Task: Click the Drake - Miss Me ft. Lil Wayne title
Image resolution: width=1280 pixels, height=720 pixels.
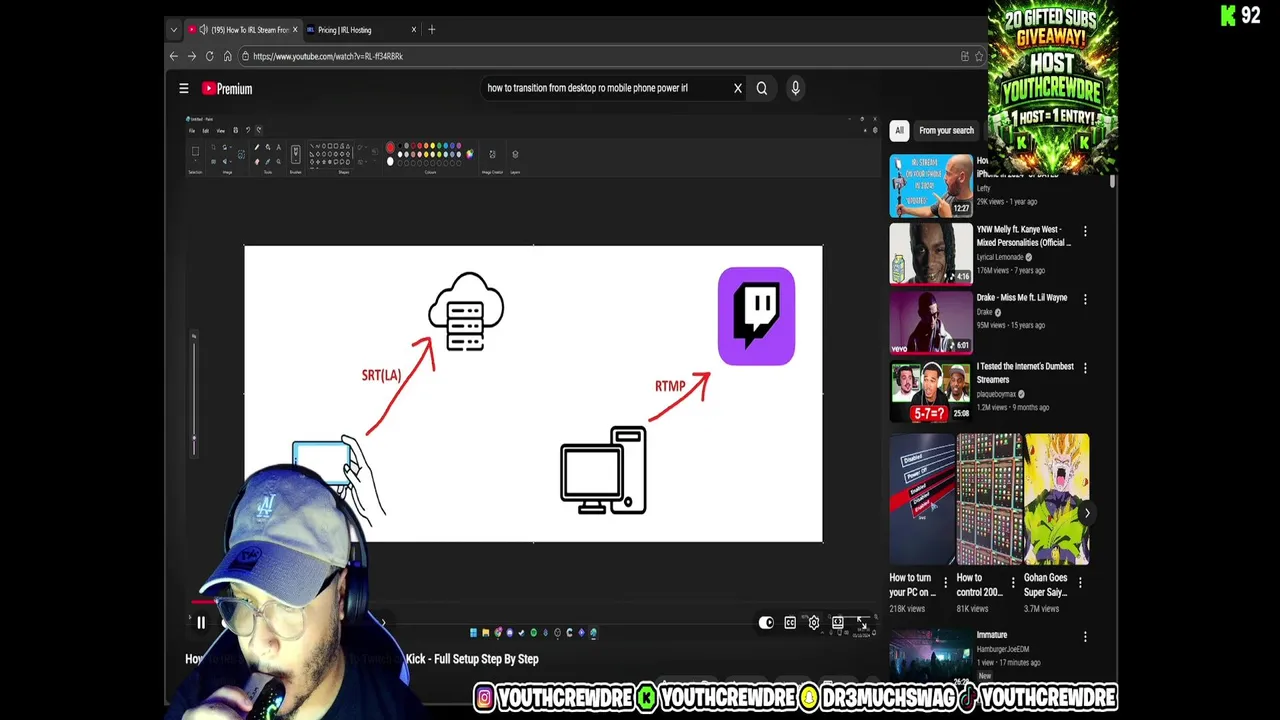Action: click(x=1022, y=298)
